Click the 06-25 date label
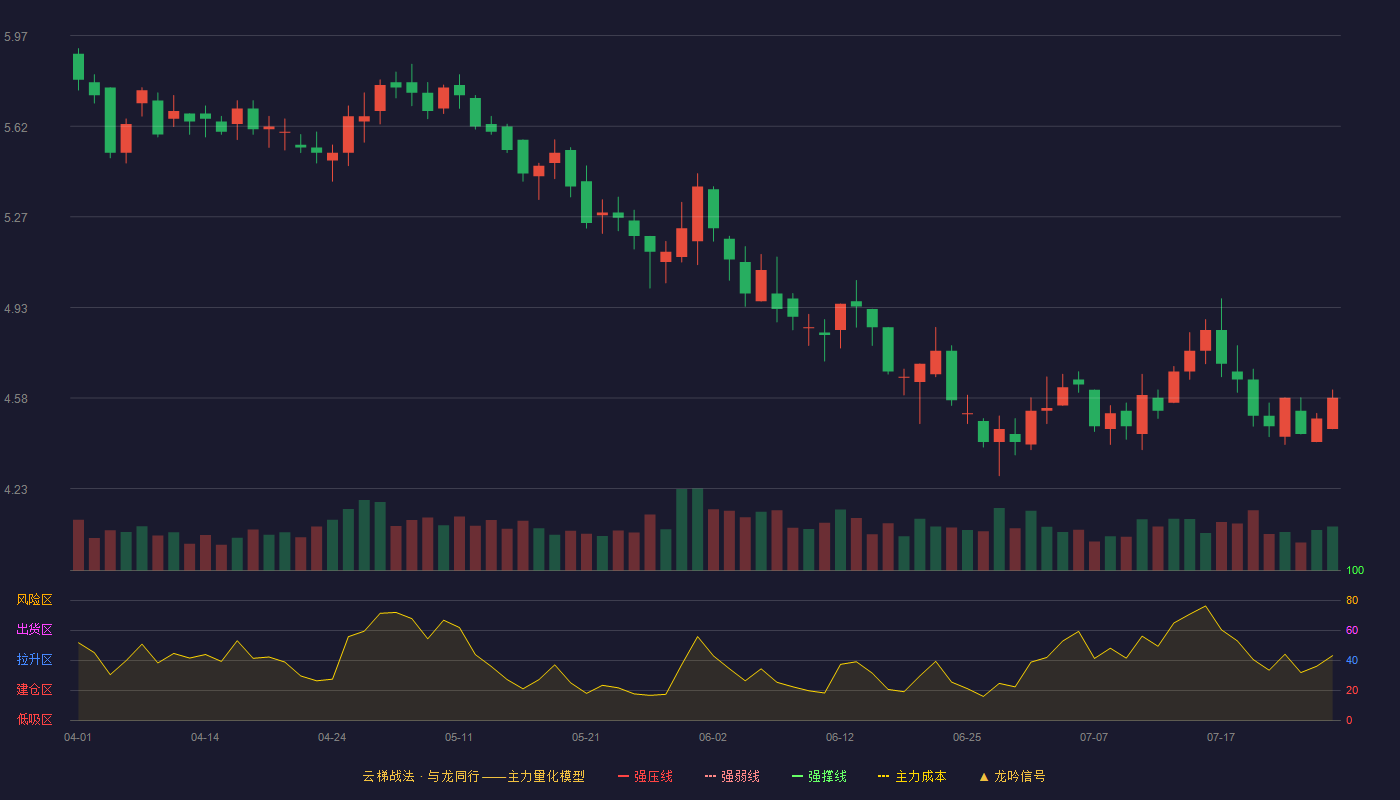 [967, 737]
